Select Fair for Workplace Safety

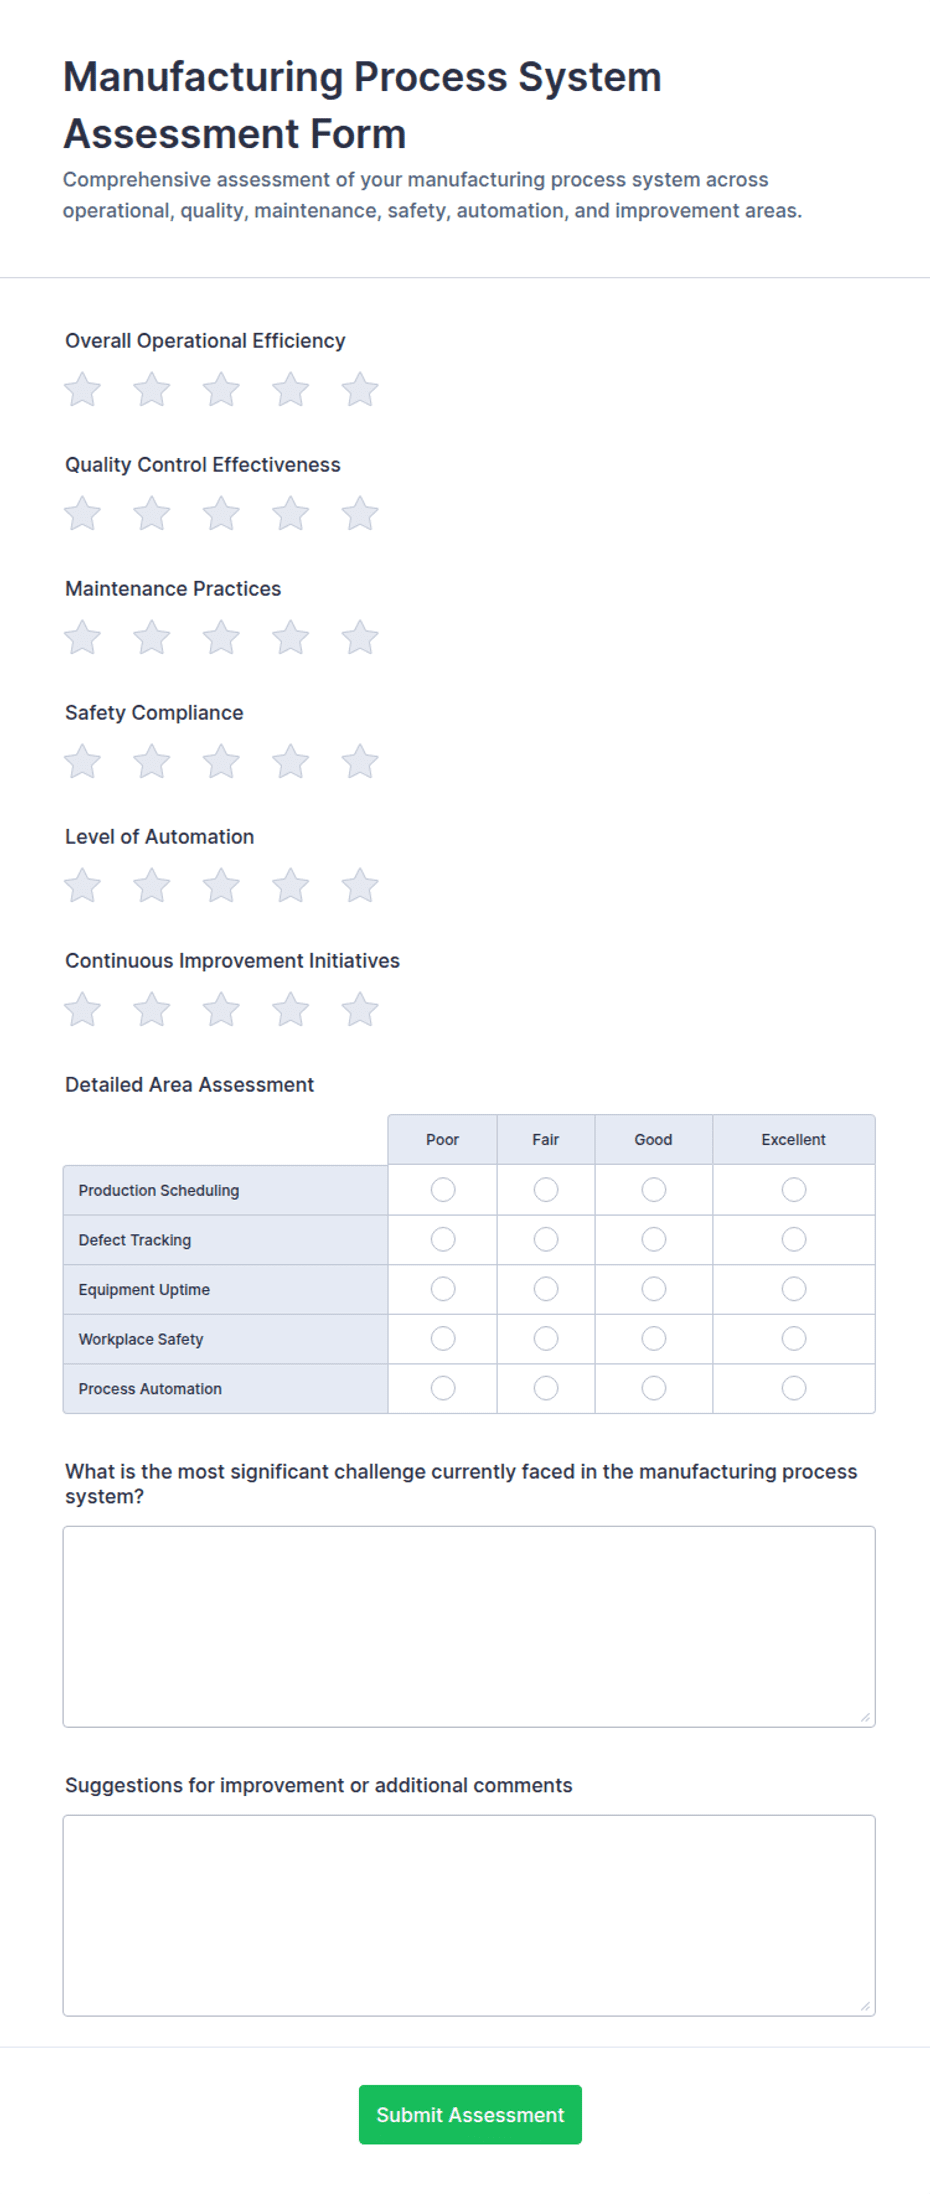coord(546,1338)
